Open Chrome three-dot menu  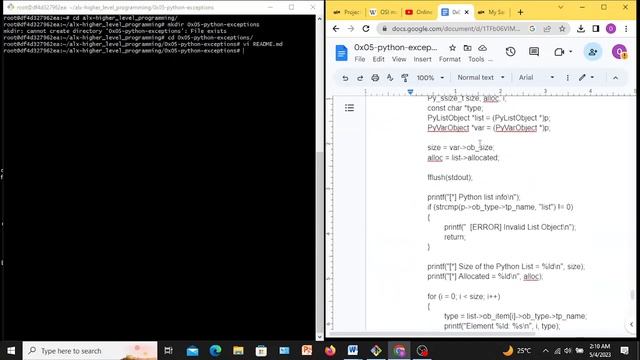click(626, 29)
